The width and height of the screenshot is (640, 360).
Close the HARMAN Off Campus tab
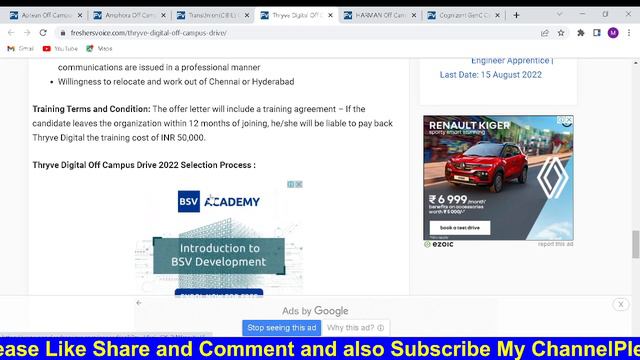click(x=414, y=15)
